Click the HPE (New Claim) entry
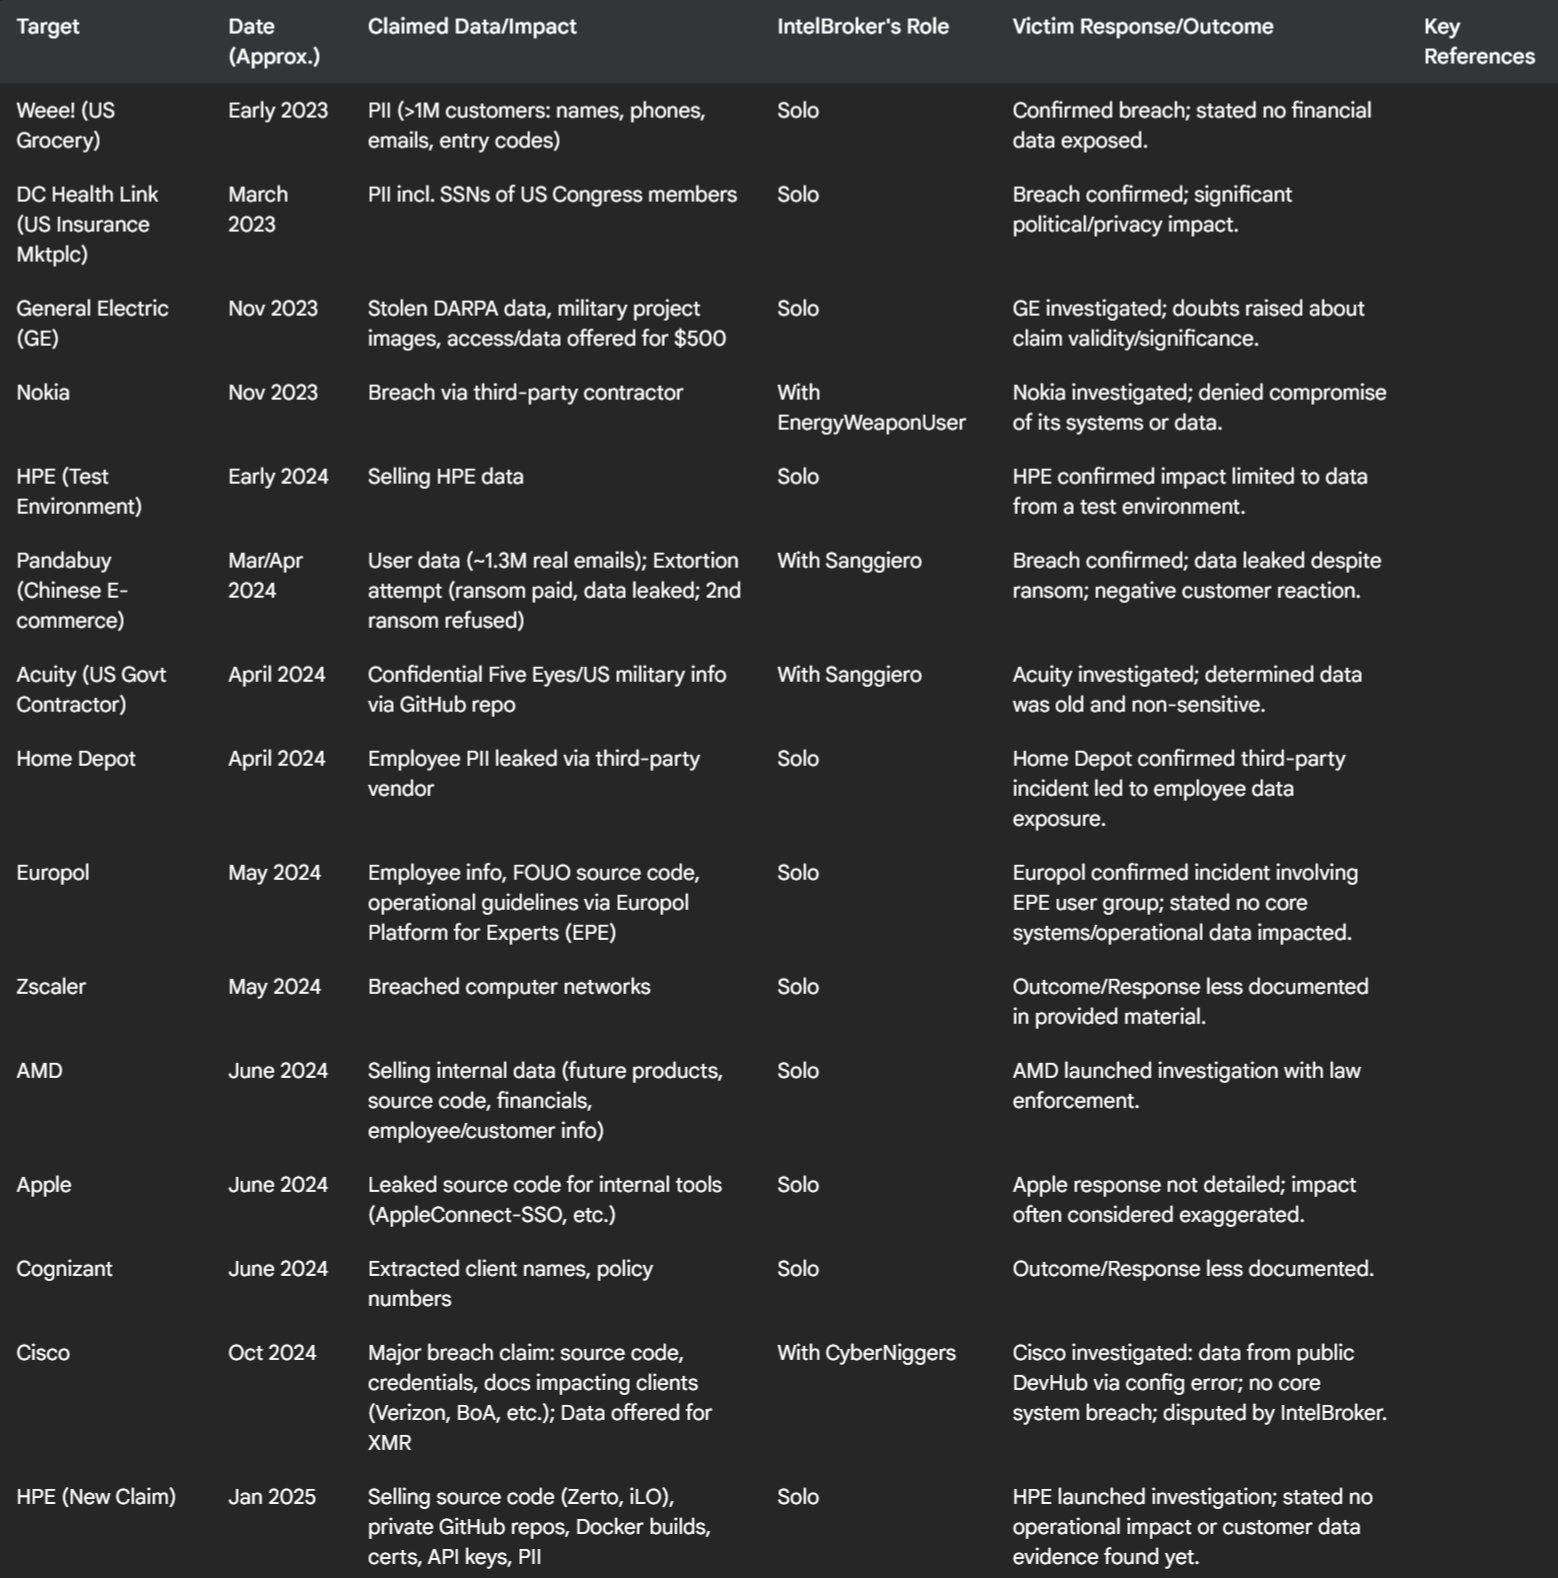The width and height of the screenshot is (1558, 1578). 96,1496
